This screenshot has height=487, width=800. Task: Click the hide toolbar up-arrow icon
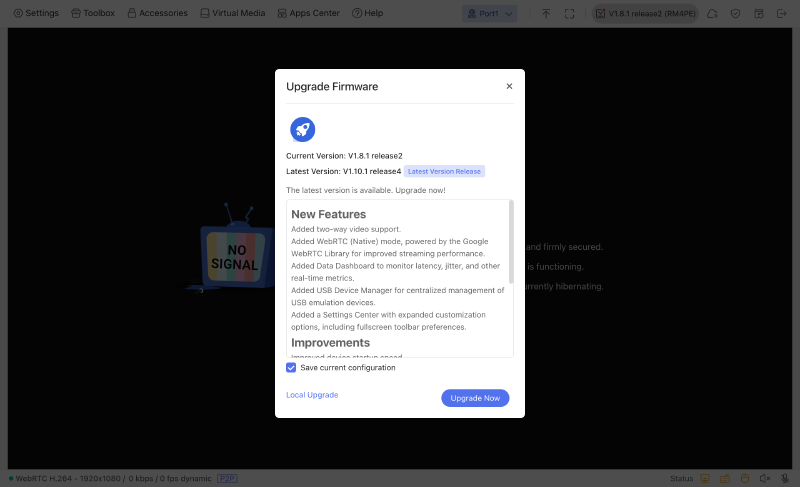(x=546, y=14)
